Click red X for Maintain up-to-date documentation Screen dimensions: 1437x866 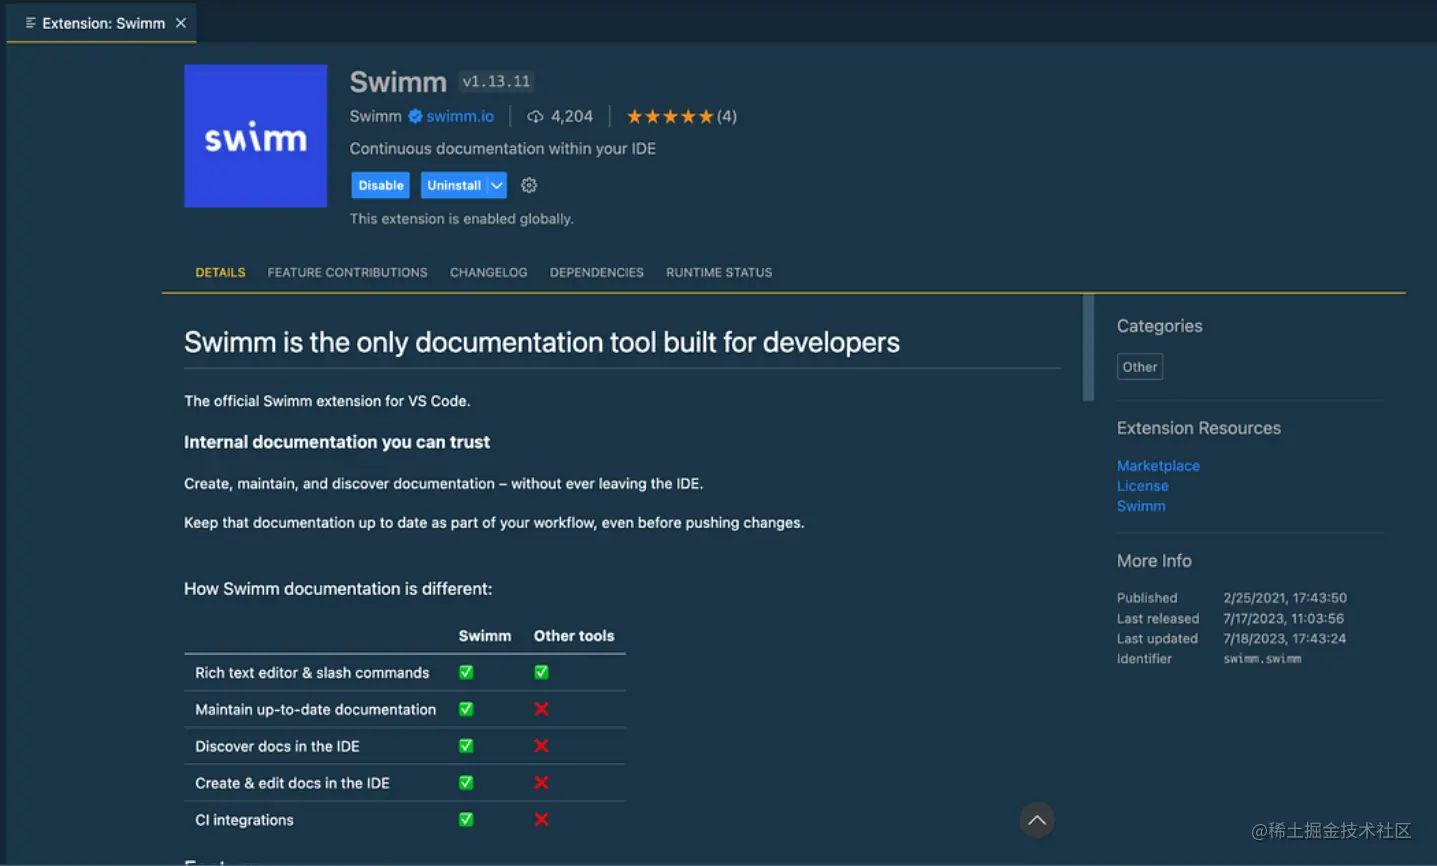click(x=541, y=709)
